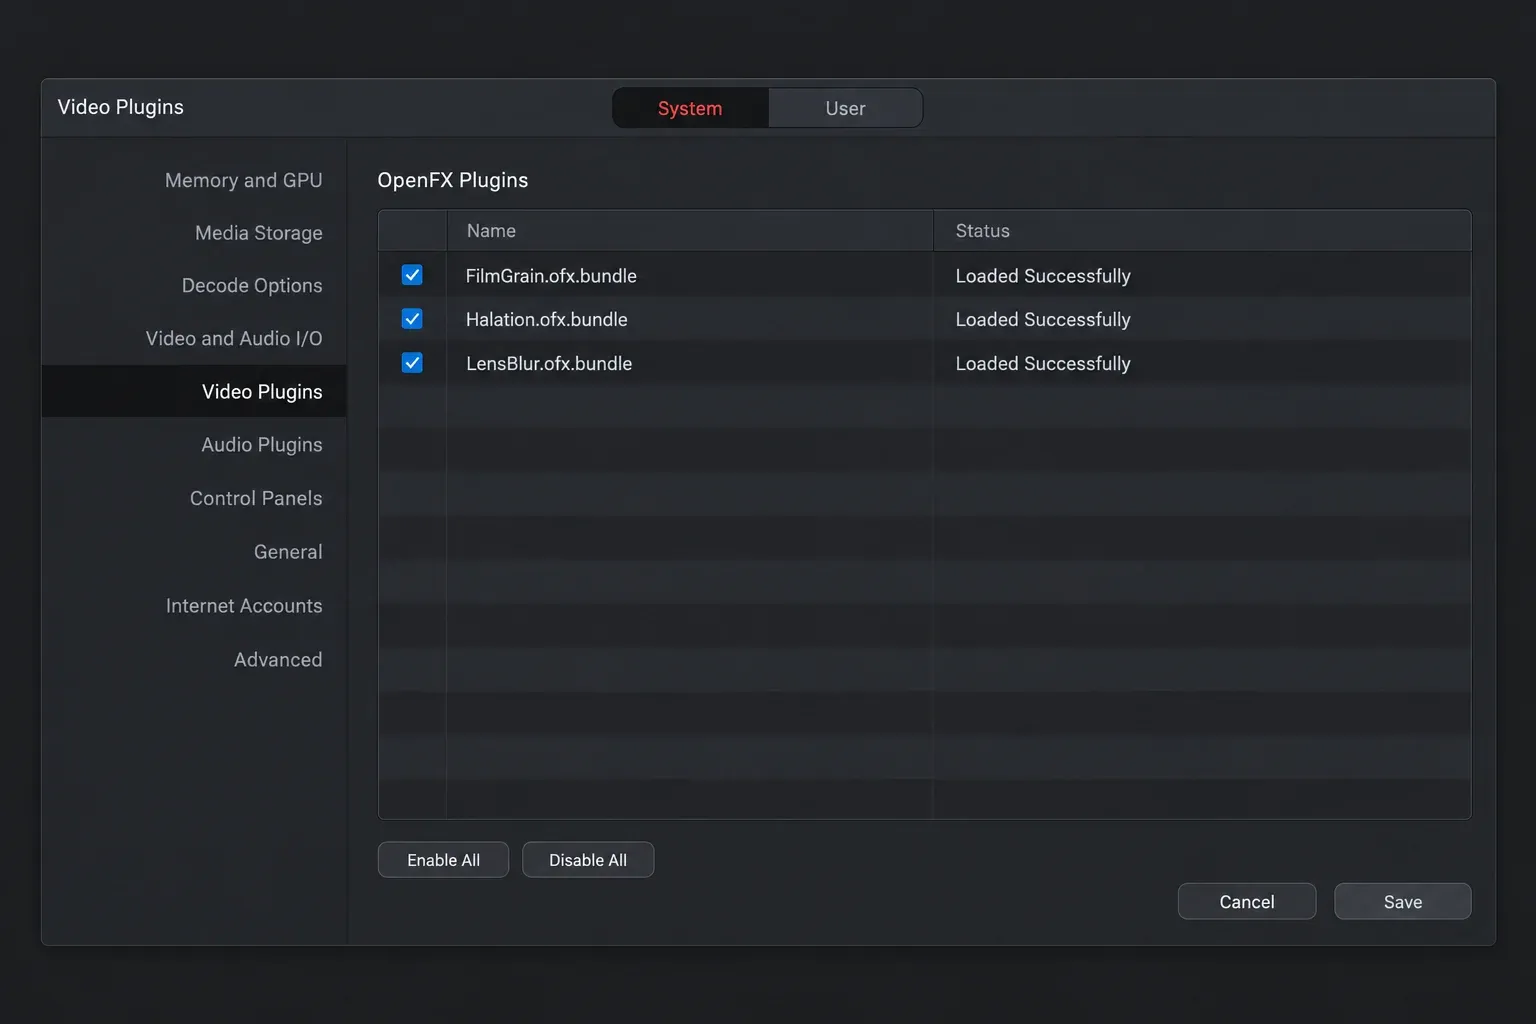Click FilmGrain's Loaded Successfully status

point(1043,276)
